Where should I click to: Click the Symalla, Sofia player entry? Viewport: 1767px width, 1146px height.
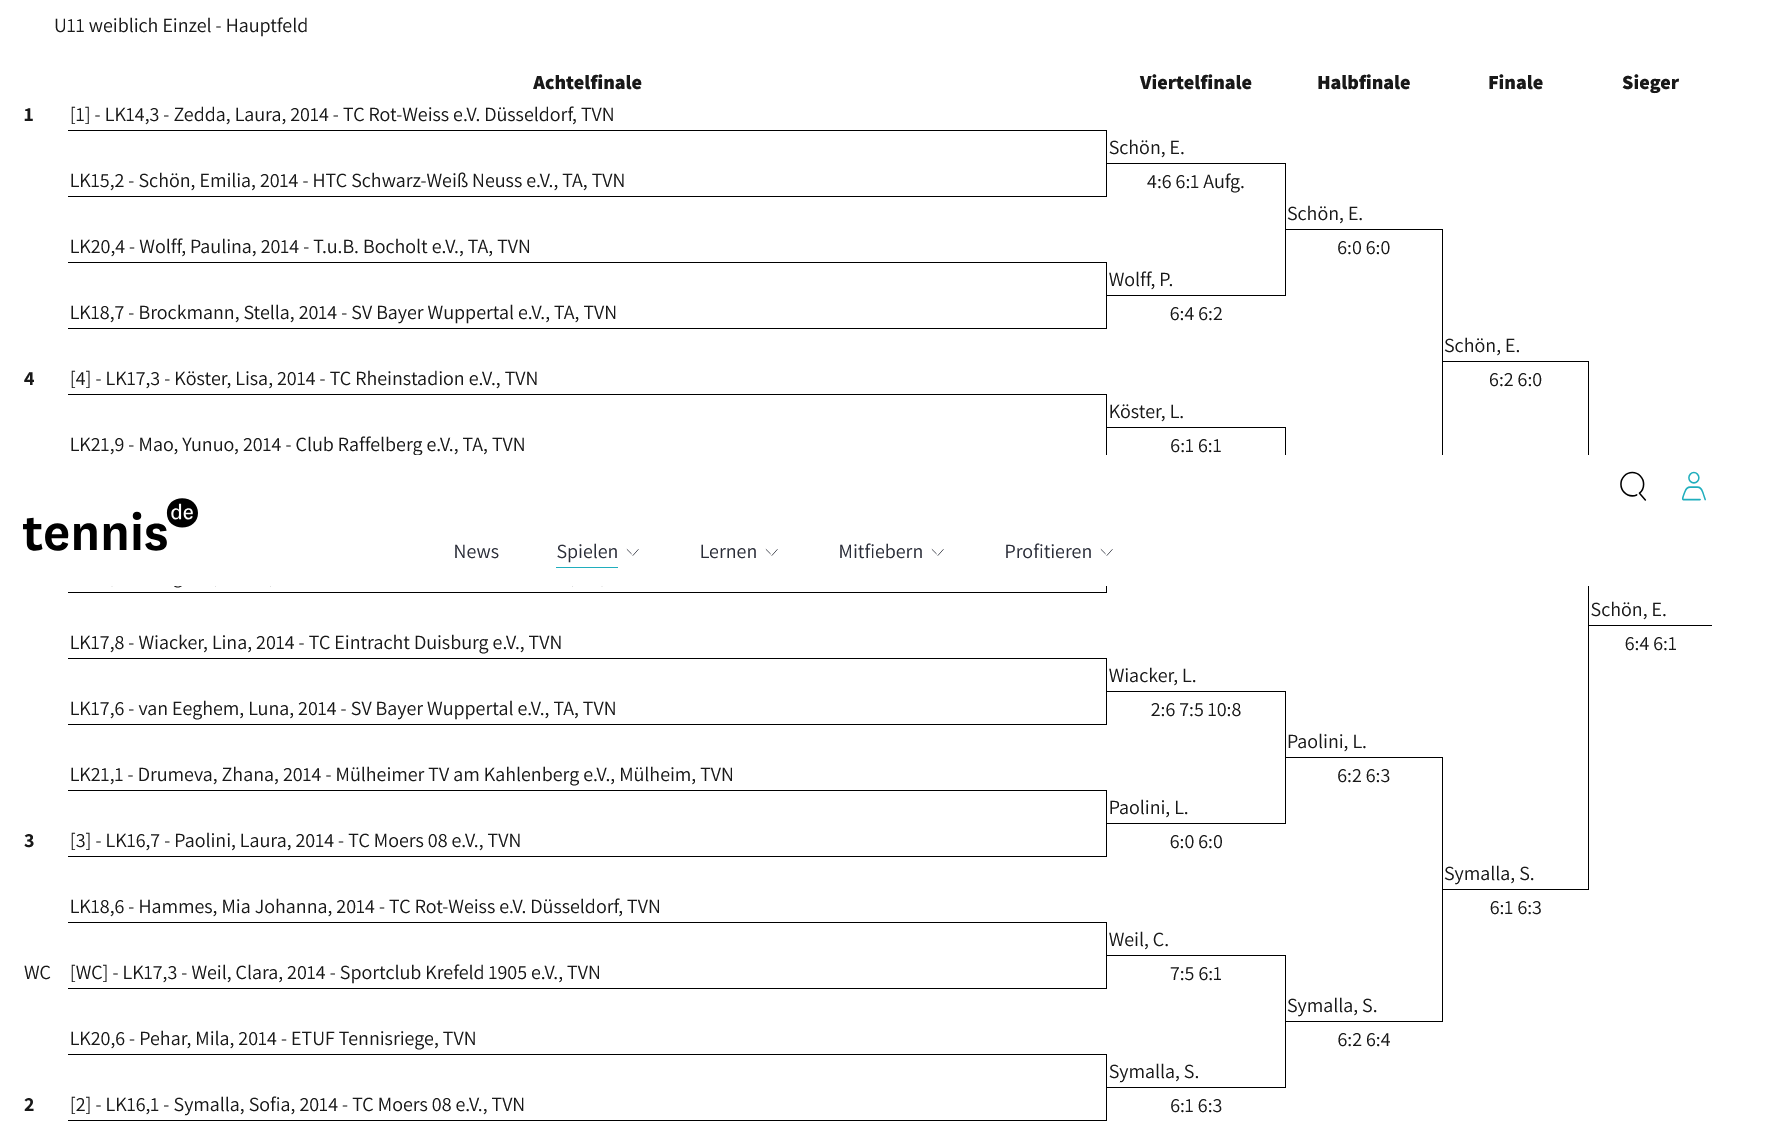pyautogui.click(x=297, y=1105)
